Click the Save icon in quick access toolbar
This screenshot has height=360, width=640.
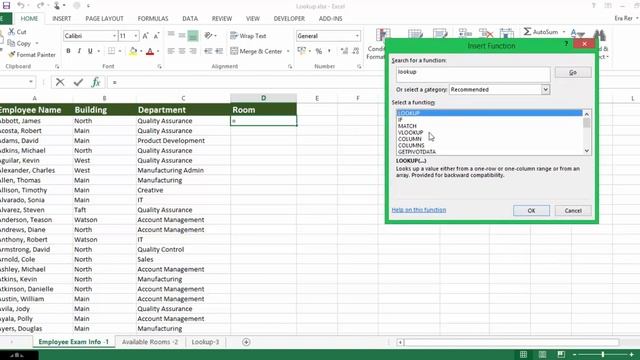[6, 5]
